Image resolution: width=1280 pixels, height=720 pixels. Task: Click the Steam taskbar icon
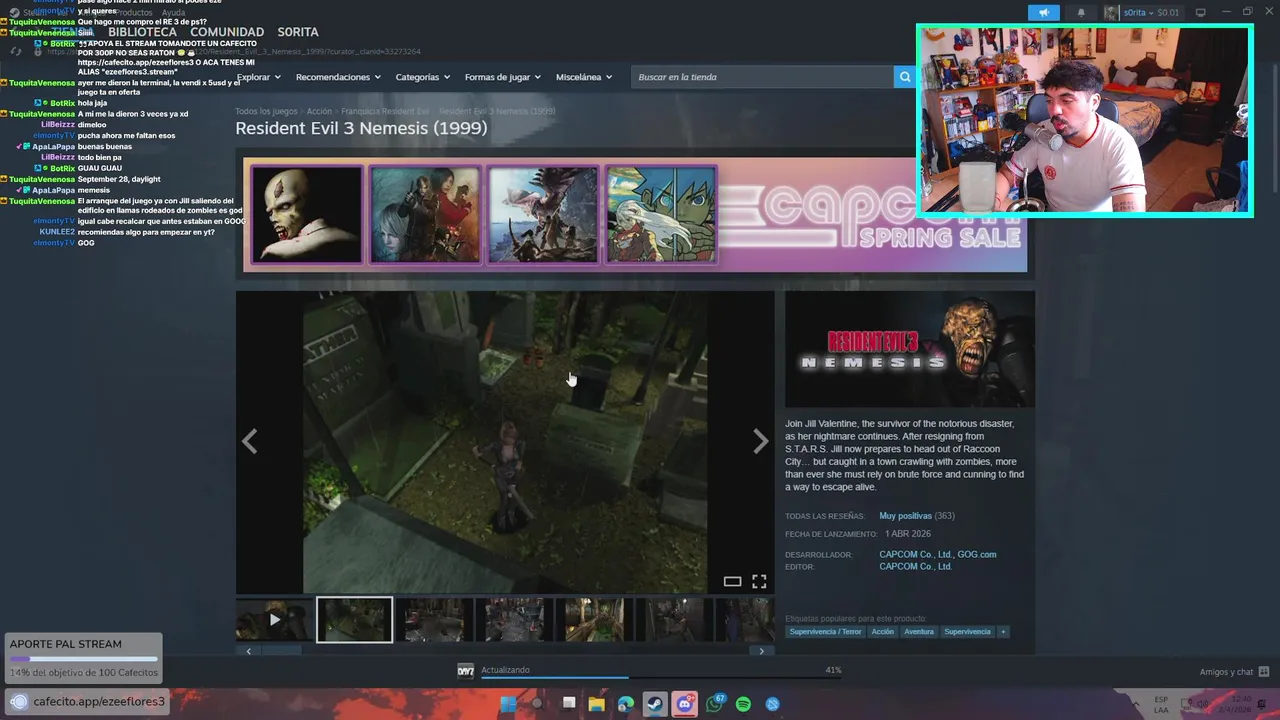point(655,704)
